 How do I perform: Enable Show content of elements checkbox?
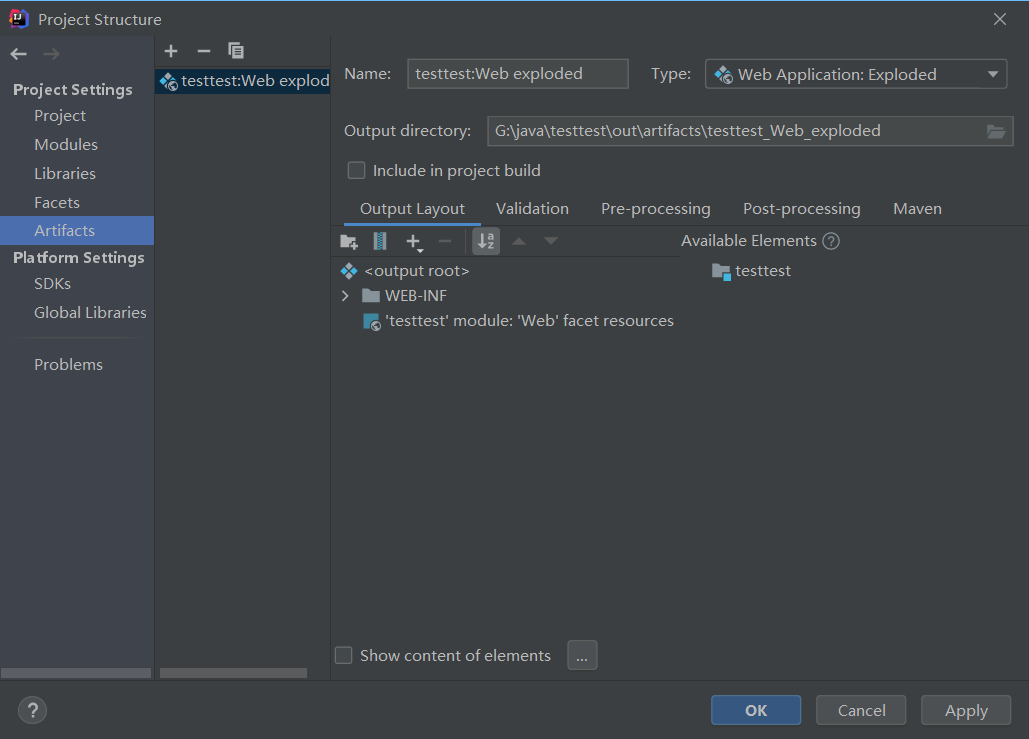coord(344,656)
